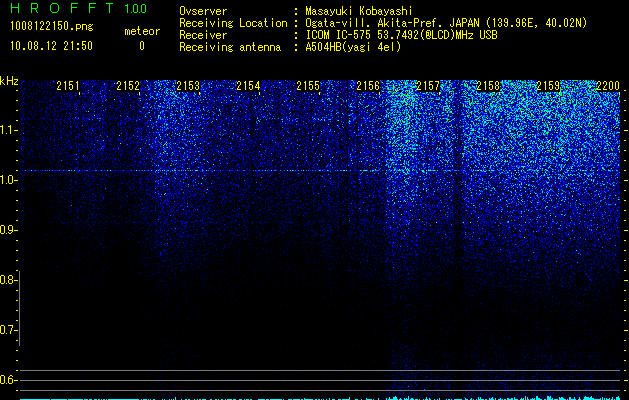The width and height of the screenshot is (629, 400).
Task: Click the version number 1.00
Action: [x=136, y=8]
